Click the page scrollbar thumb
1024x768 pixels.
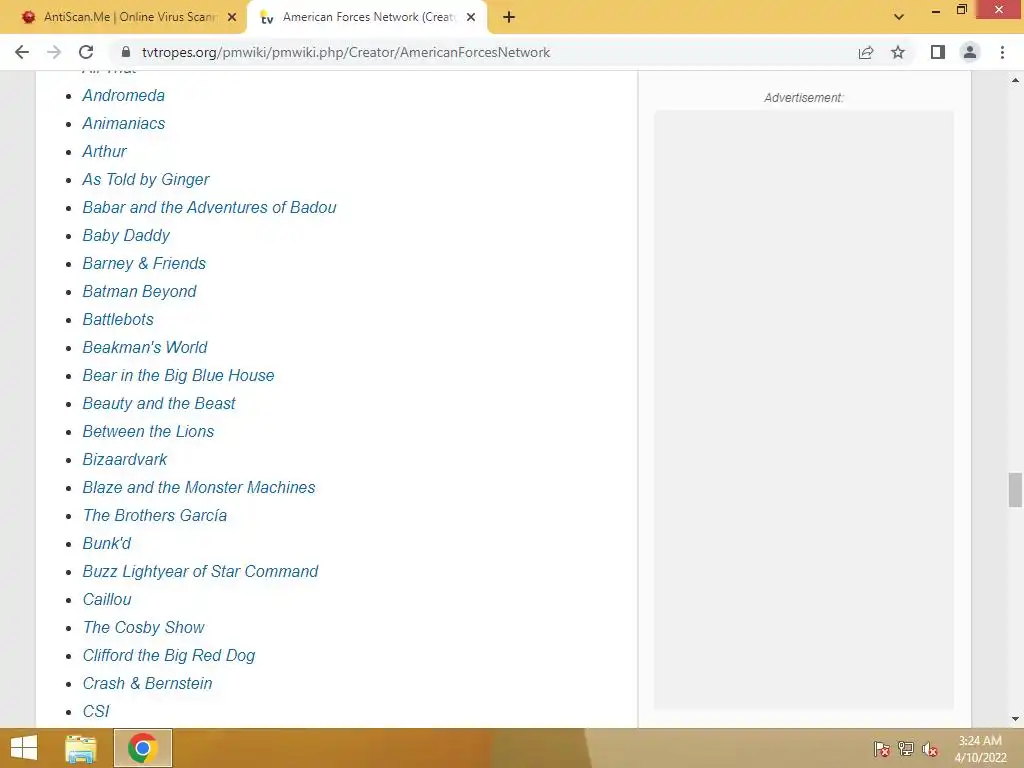click(x=1015, y=490)
